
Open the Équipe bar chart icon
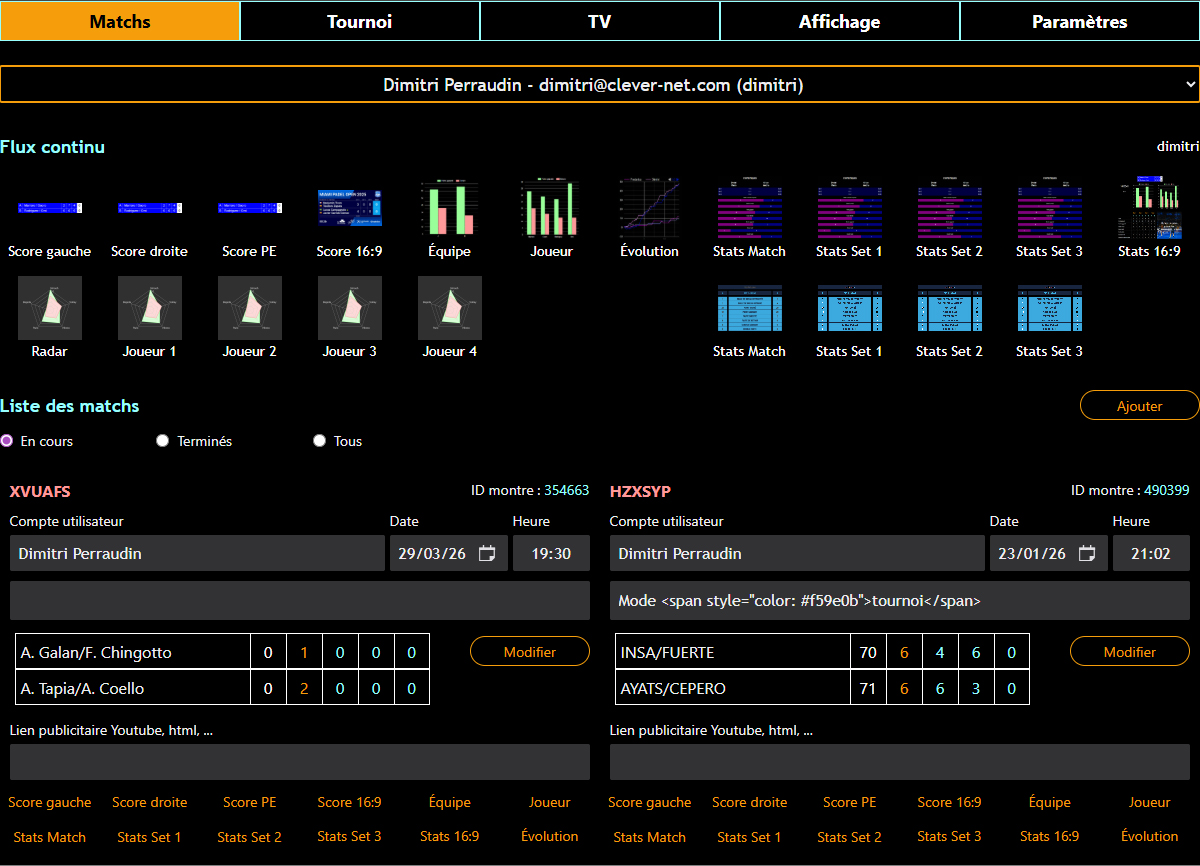pos(449,208)
